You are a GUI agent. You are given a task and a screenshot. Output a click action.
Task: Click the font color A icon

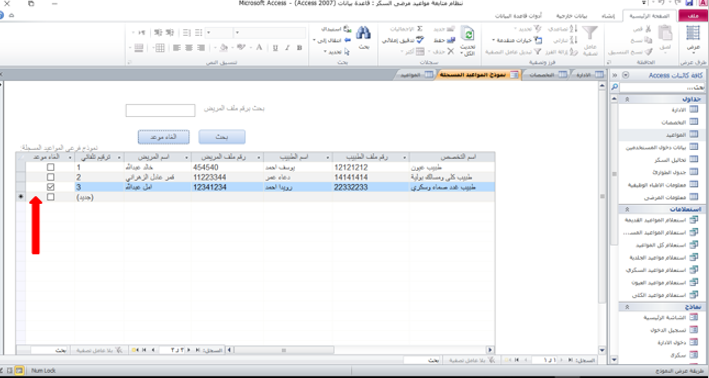(259, 47)
